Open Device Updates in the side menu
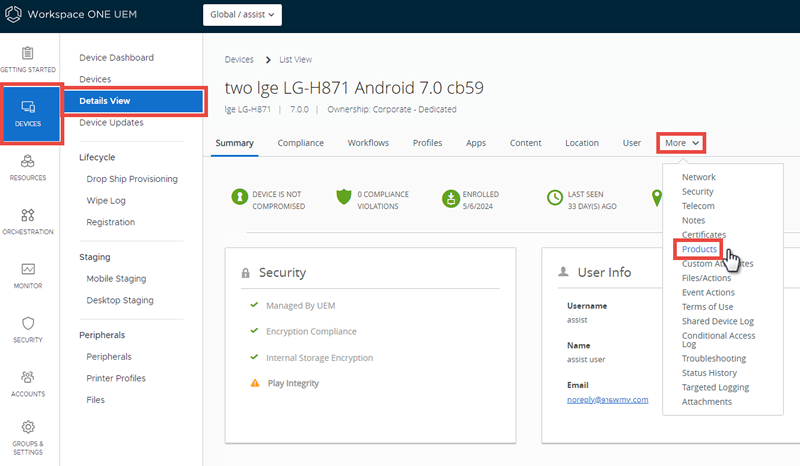800x466 pixels. [x=111, y=122]
